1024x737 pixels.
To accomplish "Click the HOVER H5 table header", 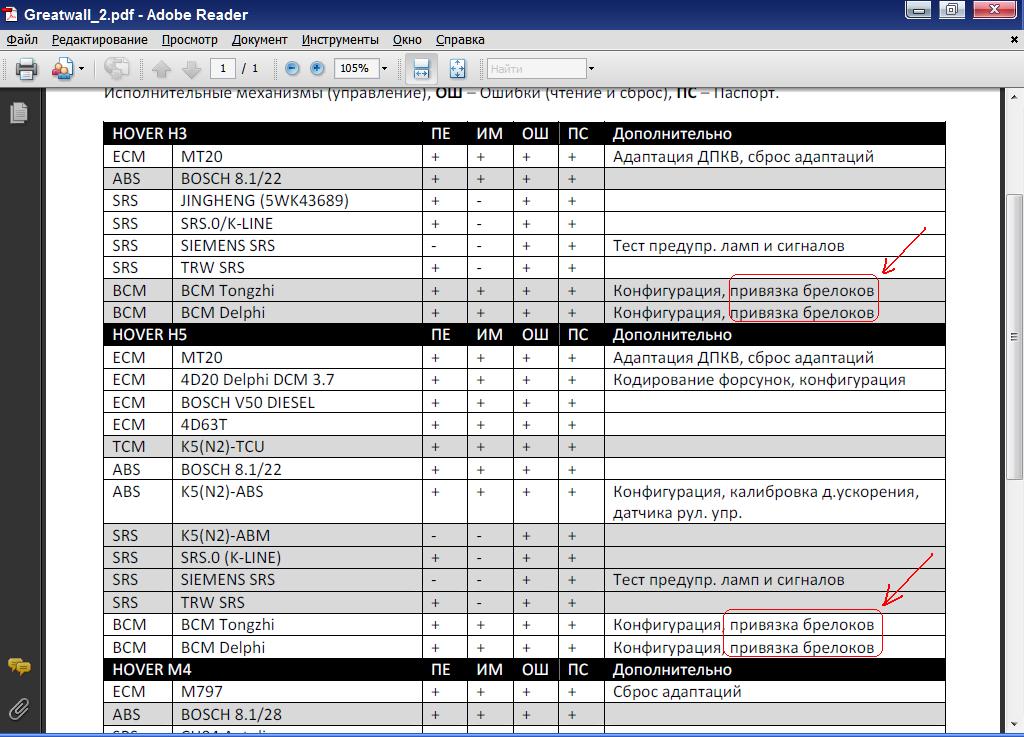I will (x=150, y=335).
